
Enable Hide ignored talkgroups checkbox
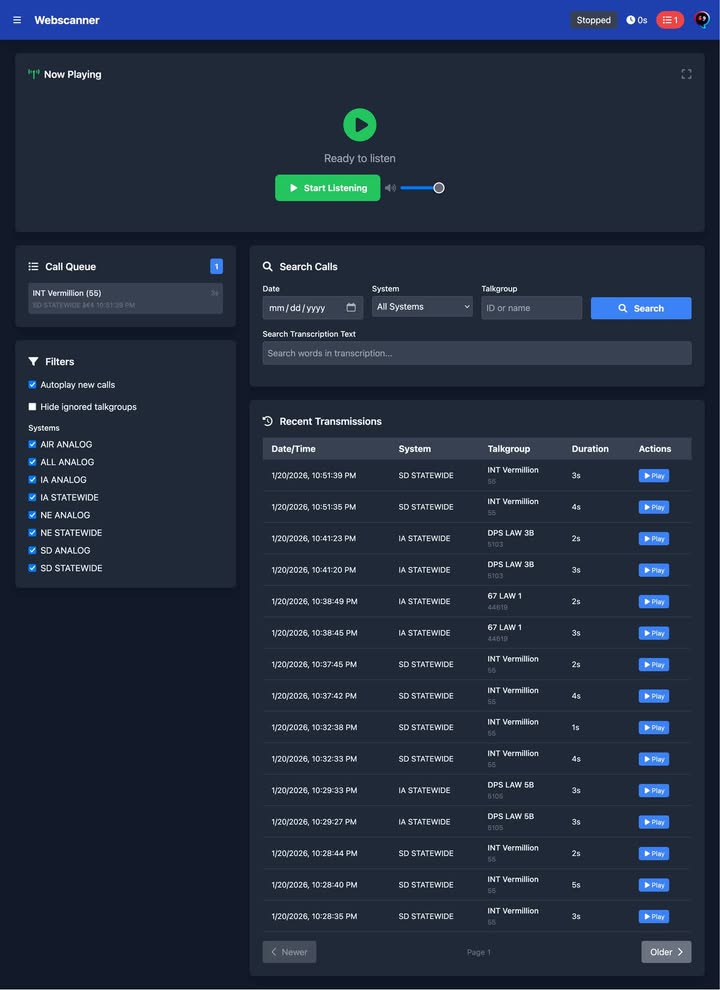click(32, 407)
